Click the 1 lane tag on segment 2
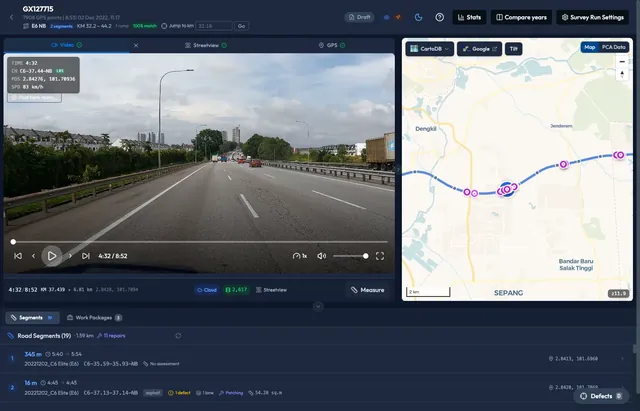The height and width of the screenshot is (411, 640). coord(204,393)
